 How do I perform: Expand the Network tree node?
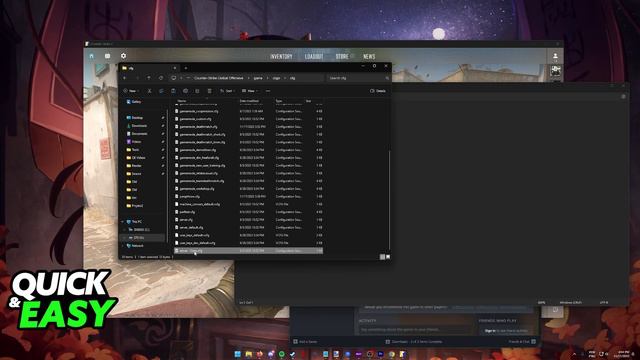click(122, 246)
